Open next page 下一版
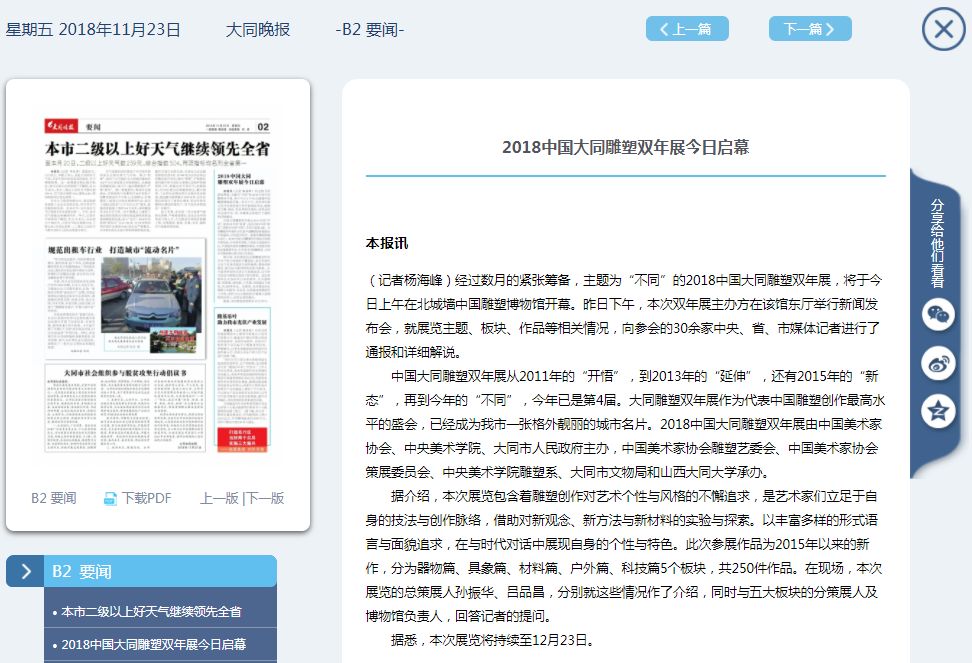Screen dimensions: 972x663 265,498
